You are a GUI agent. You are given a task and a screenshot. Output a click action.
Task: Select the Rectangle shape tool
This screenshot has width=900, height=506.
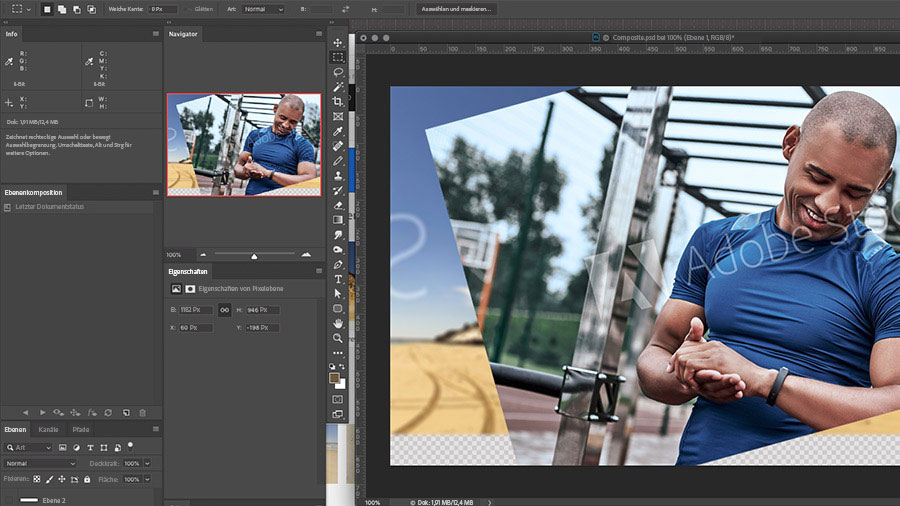pos(338,309)
